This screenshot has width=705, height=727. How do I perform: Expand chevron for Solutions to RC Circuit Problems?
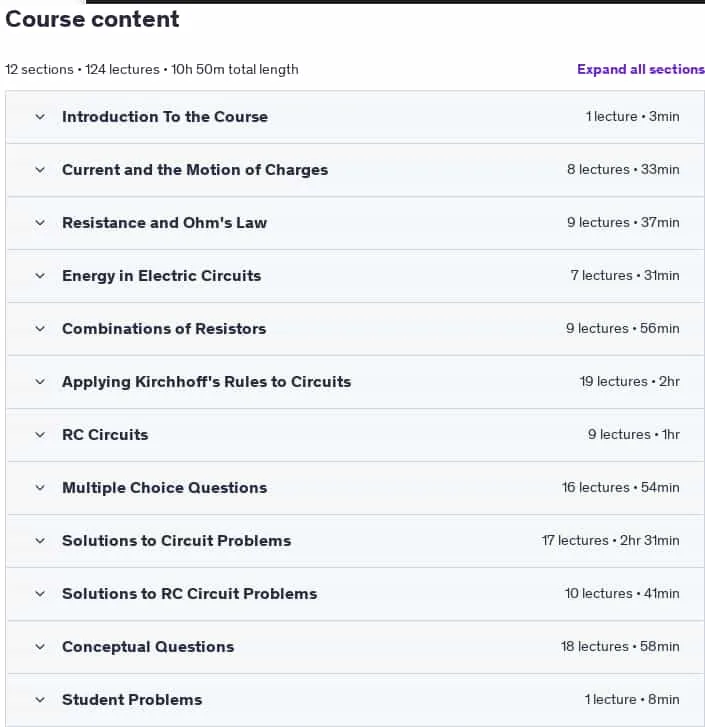point(40,594)
